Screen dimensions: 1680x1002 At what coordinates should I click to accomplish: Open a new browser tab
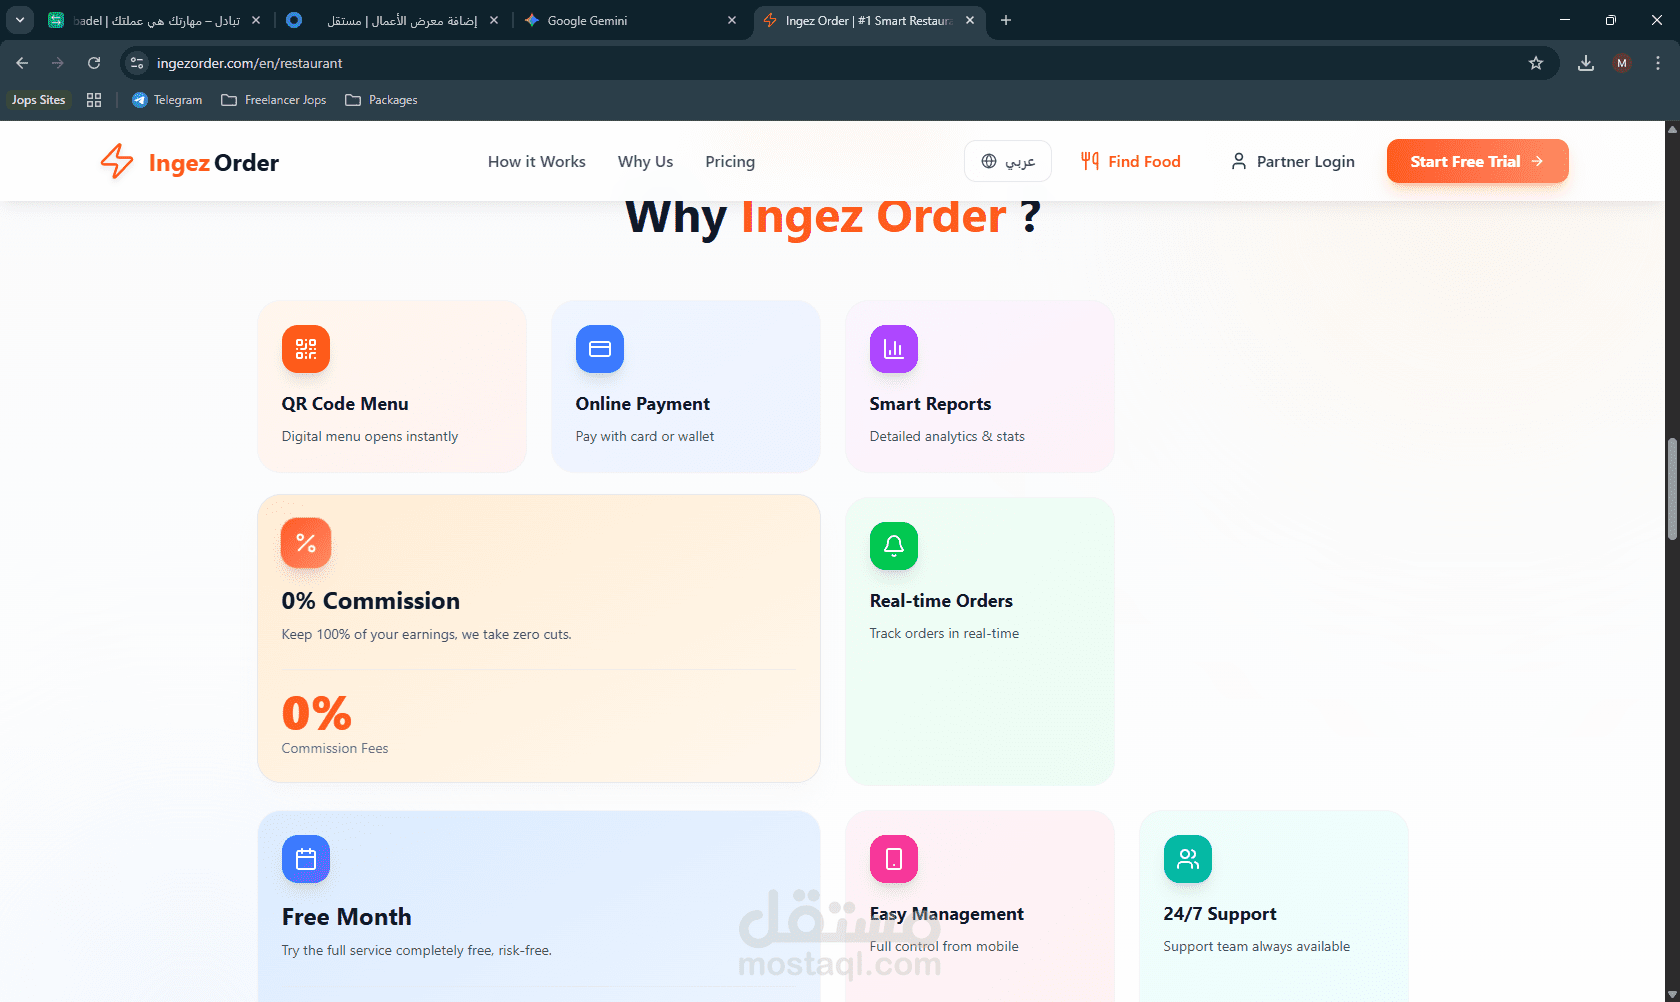[1006, 20]
